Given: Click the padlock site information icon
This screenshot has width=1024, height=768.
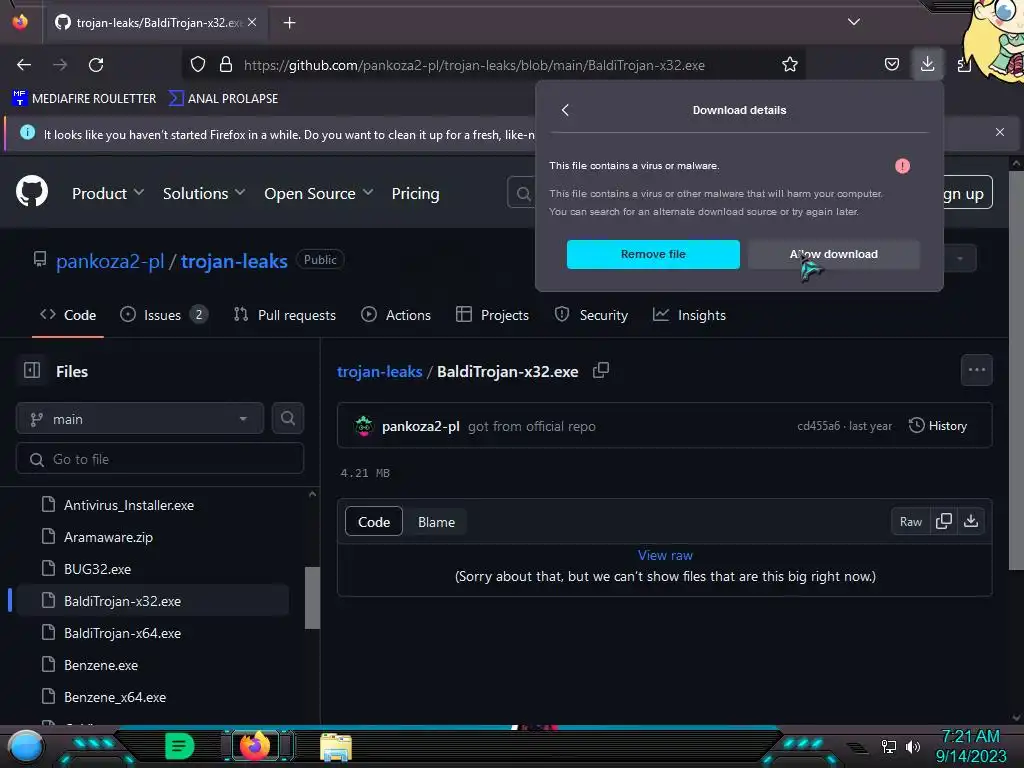Looking at the screenshot, I should 226,65.
